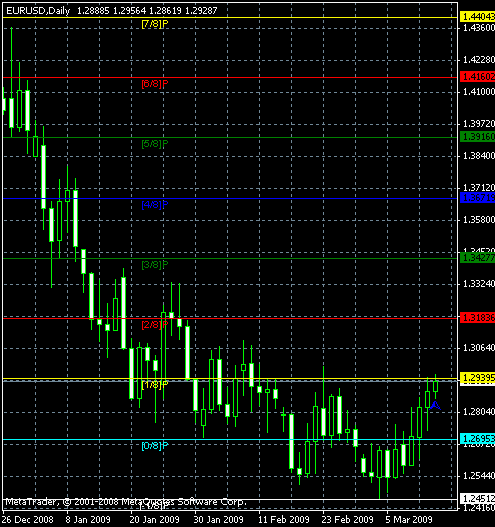Click the blue arrow marker near last candle

click(x=435, y=406)
